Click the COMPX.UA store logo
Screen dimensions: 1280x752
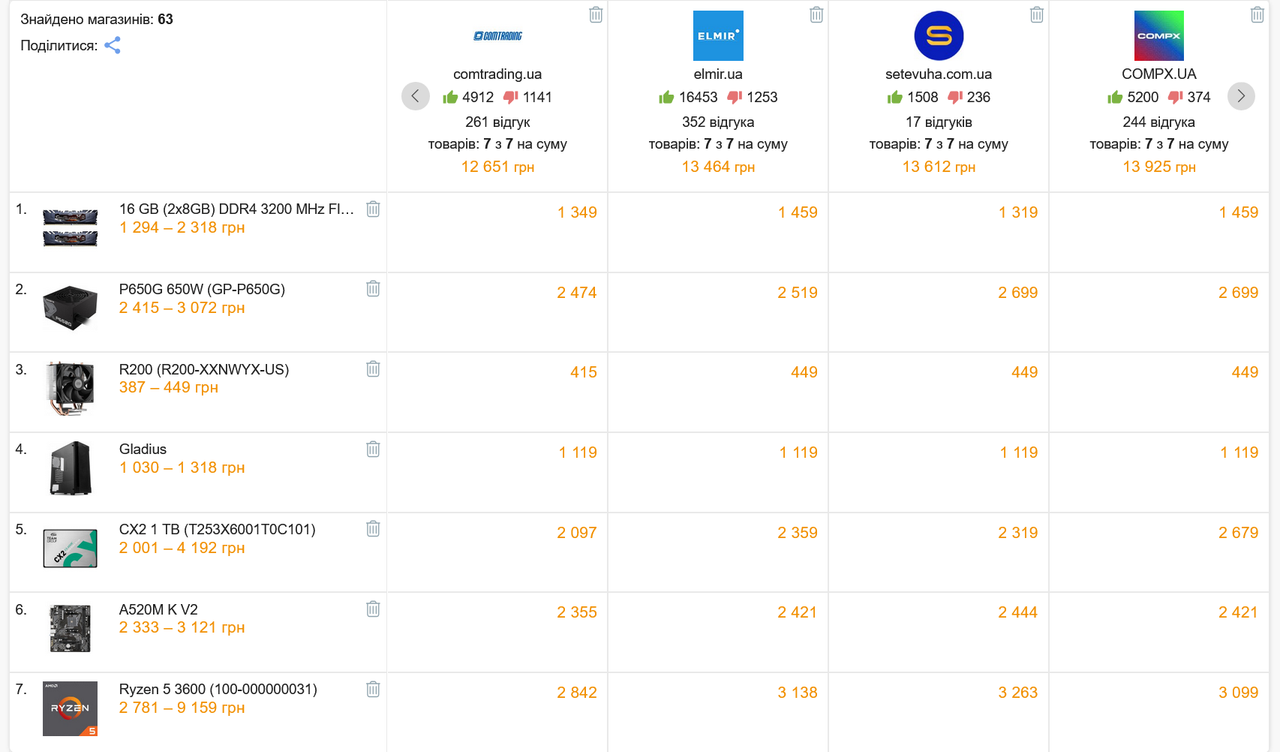coord(1159,36)
